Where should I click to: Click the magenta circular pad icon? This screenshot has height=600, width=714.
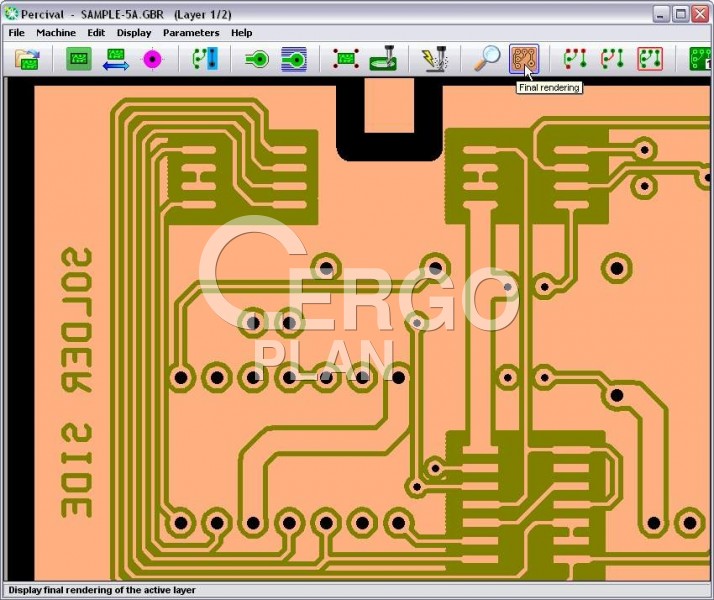click(x=152, y=59)
